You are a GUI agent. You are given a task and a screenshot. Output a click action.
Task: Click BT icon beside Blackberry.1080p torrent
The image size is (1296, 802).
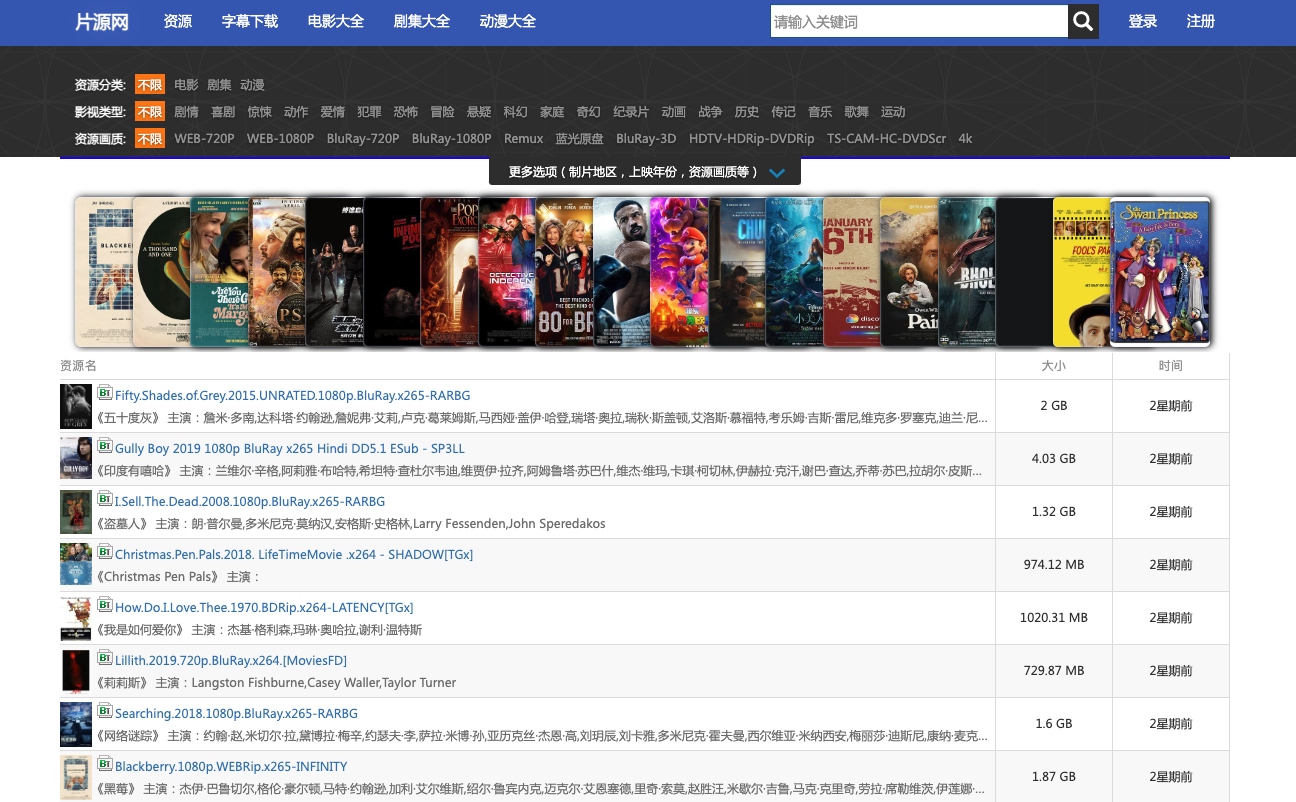(x=104, y=763)
